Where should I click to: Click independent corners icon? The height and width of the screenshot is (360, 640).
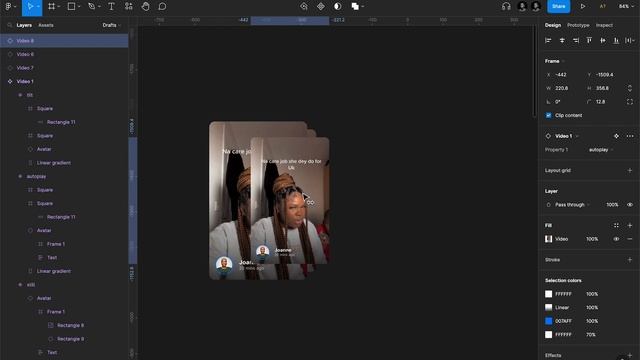tap(630, 102)
